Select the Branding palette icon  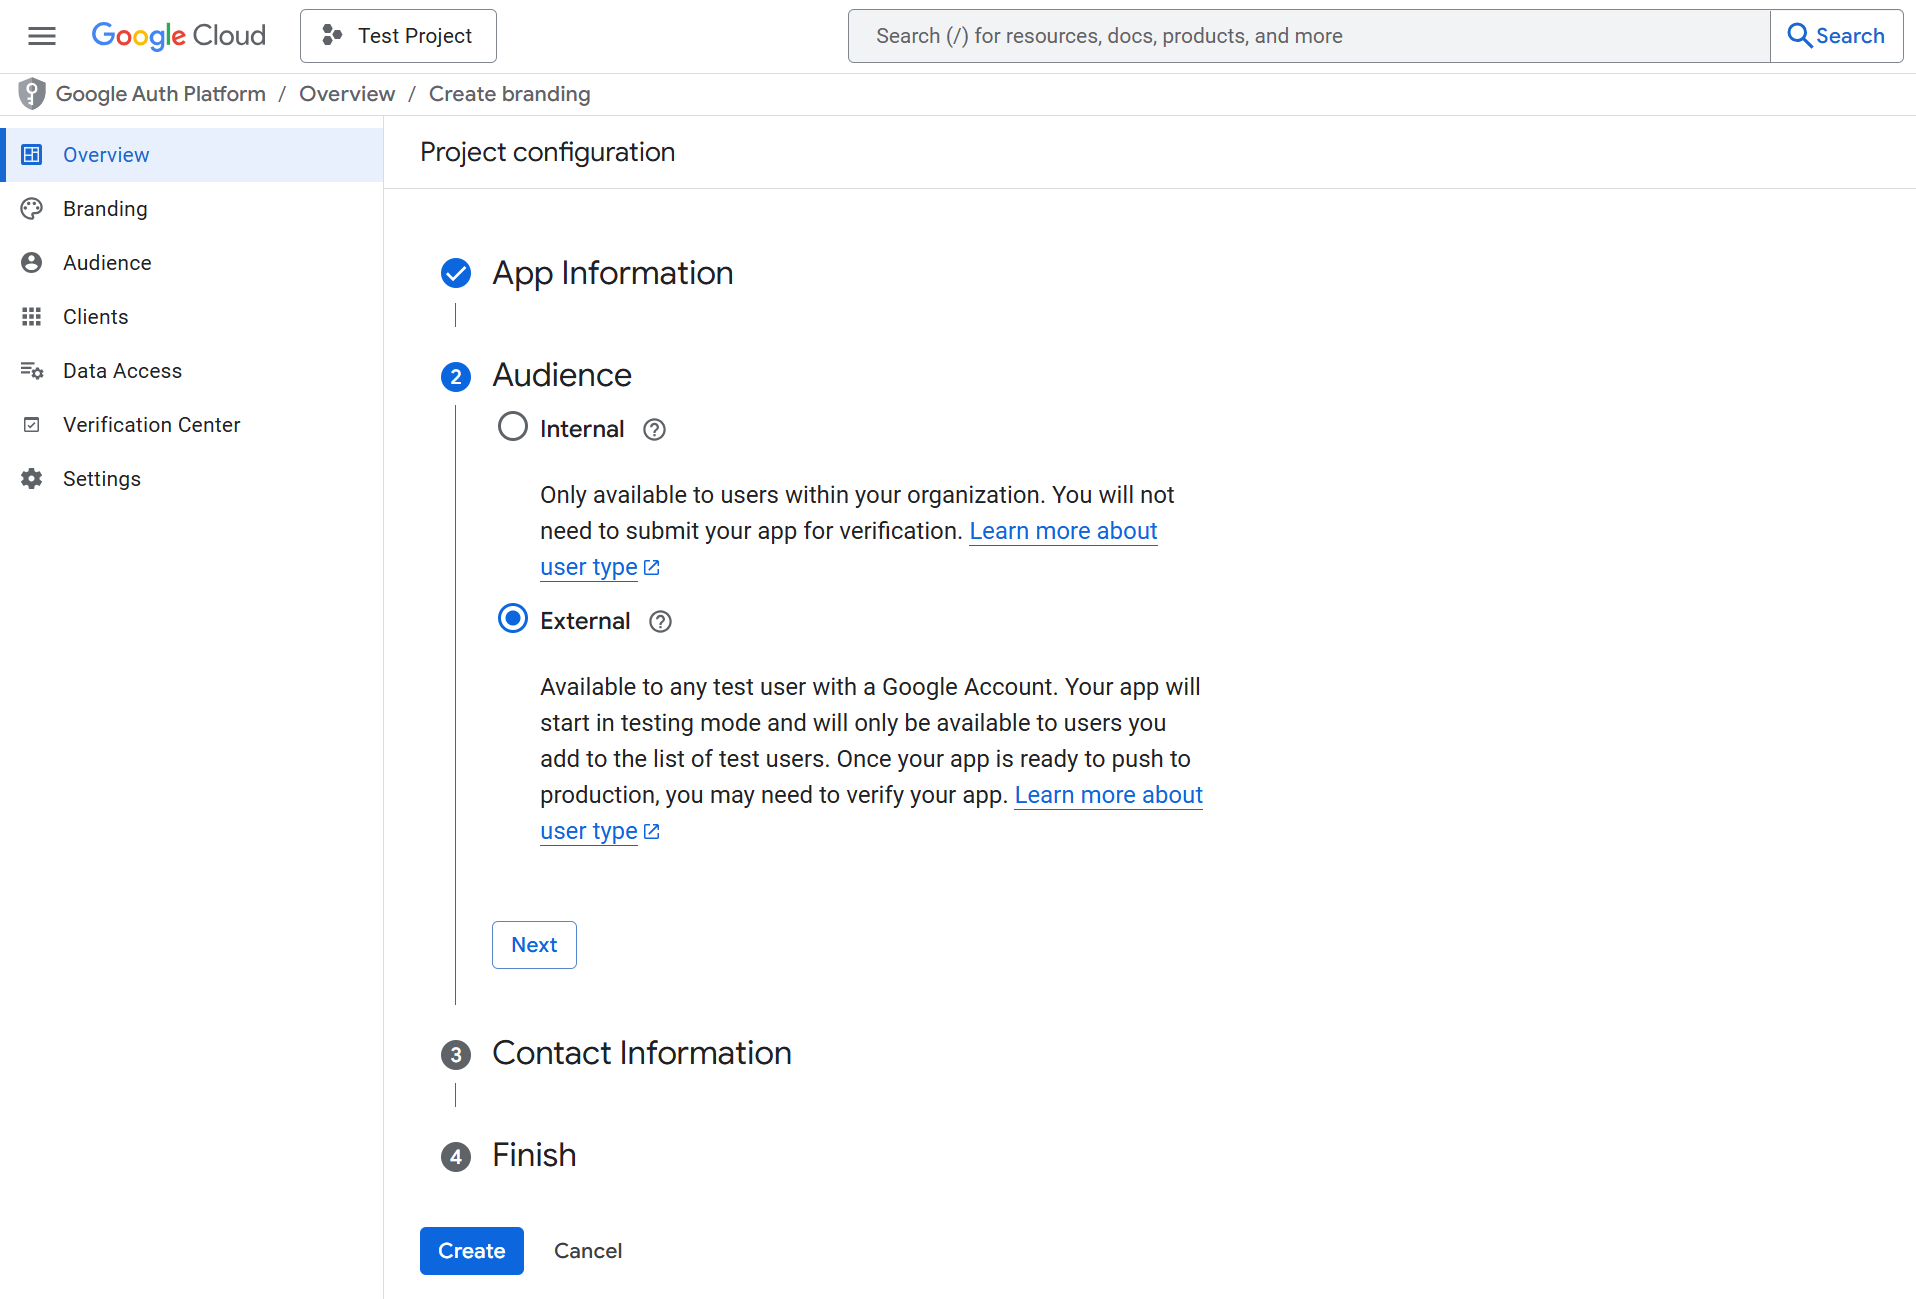pos(31,208)
